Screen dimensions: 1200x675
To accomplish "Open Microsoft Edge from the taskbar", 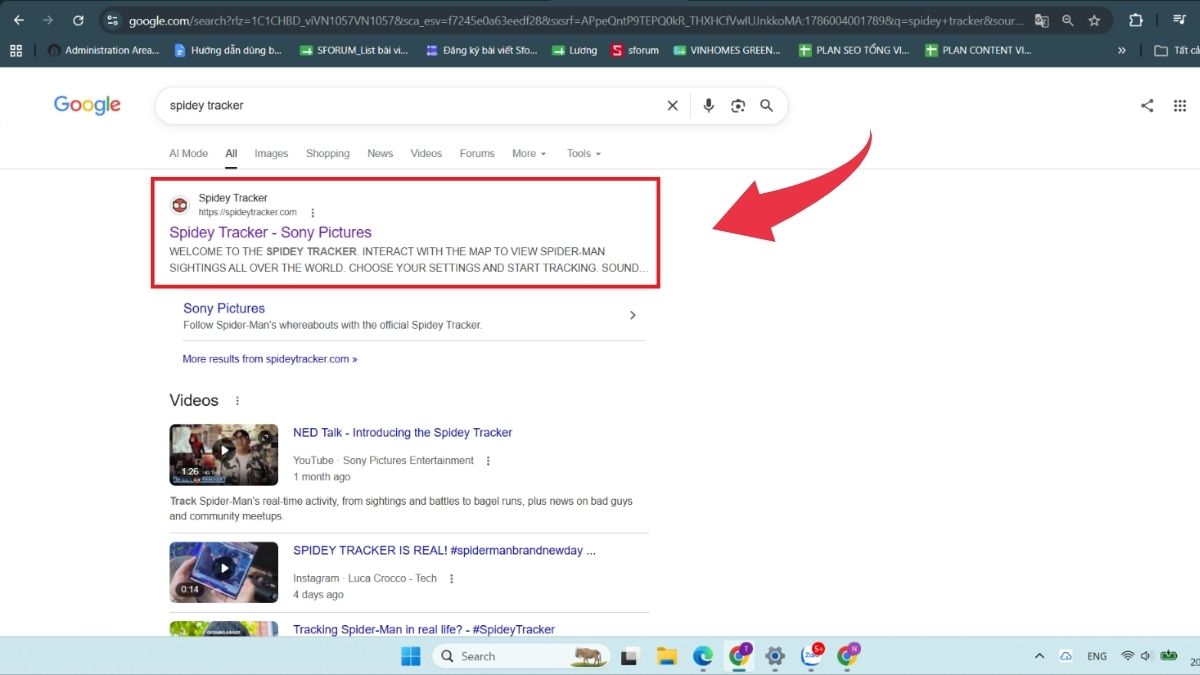I will click(703, 656).
